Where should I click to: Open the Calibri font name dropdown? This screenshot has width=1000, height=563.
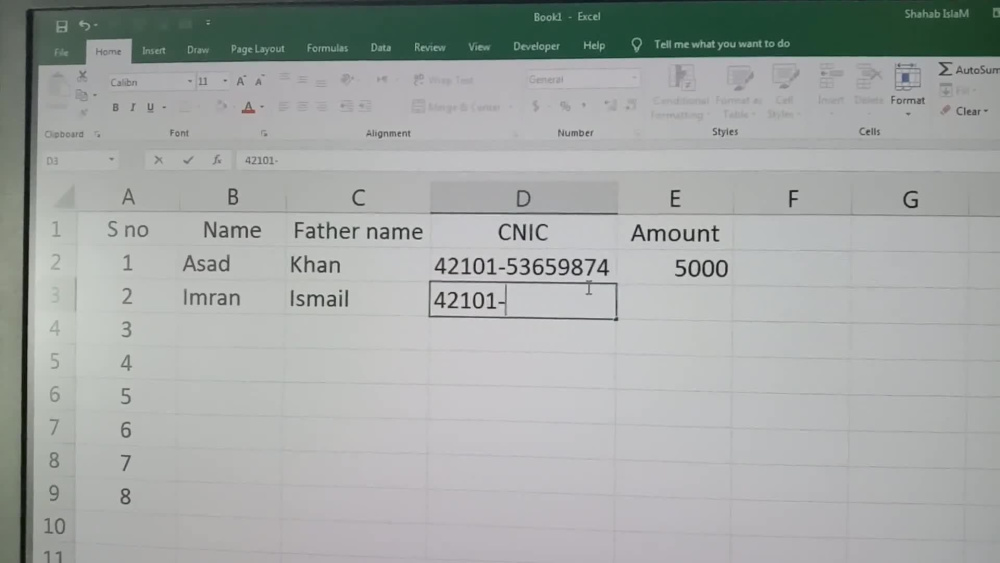tap(189, 82)
